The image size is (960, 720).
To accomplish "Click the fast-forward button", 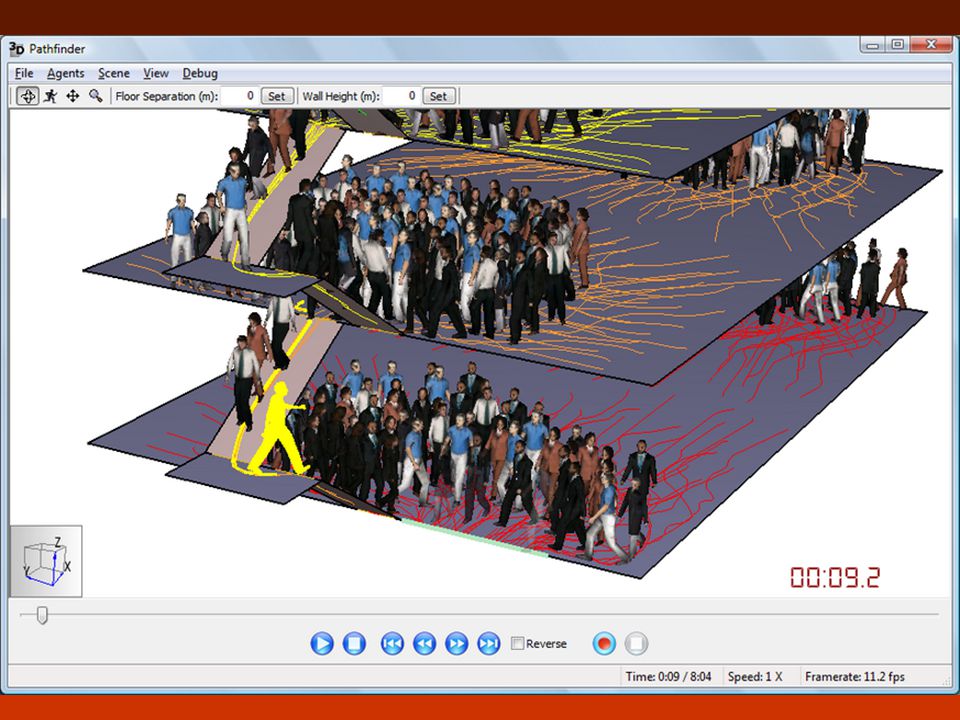I will tap(457, 643).
